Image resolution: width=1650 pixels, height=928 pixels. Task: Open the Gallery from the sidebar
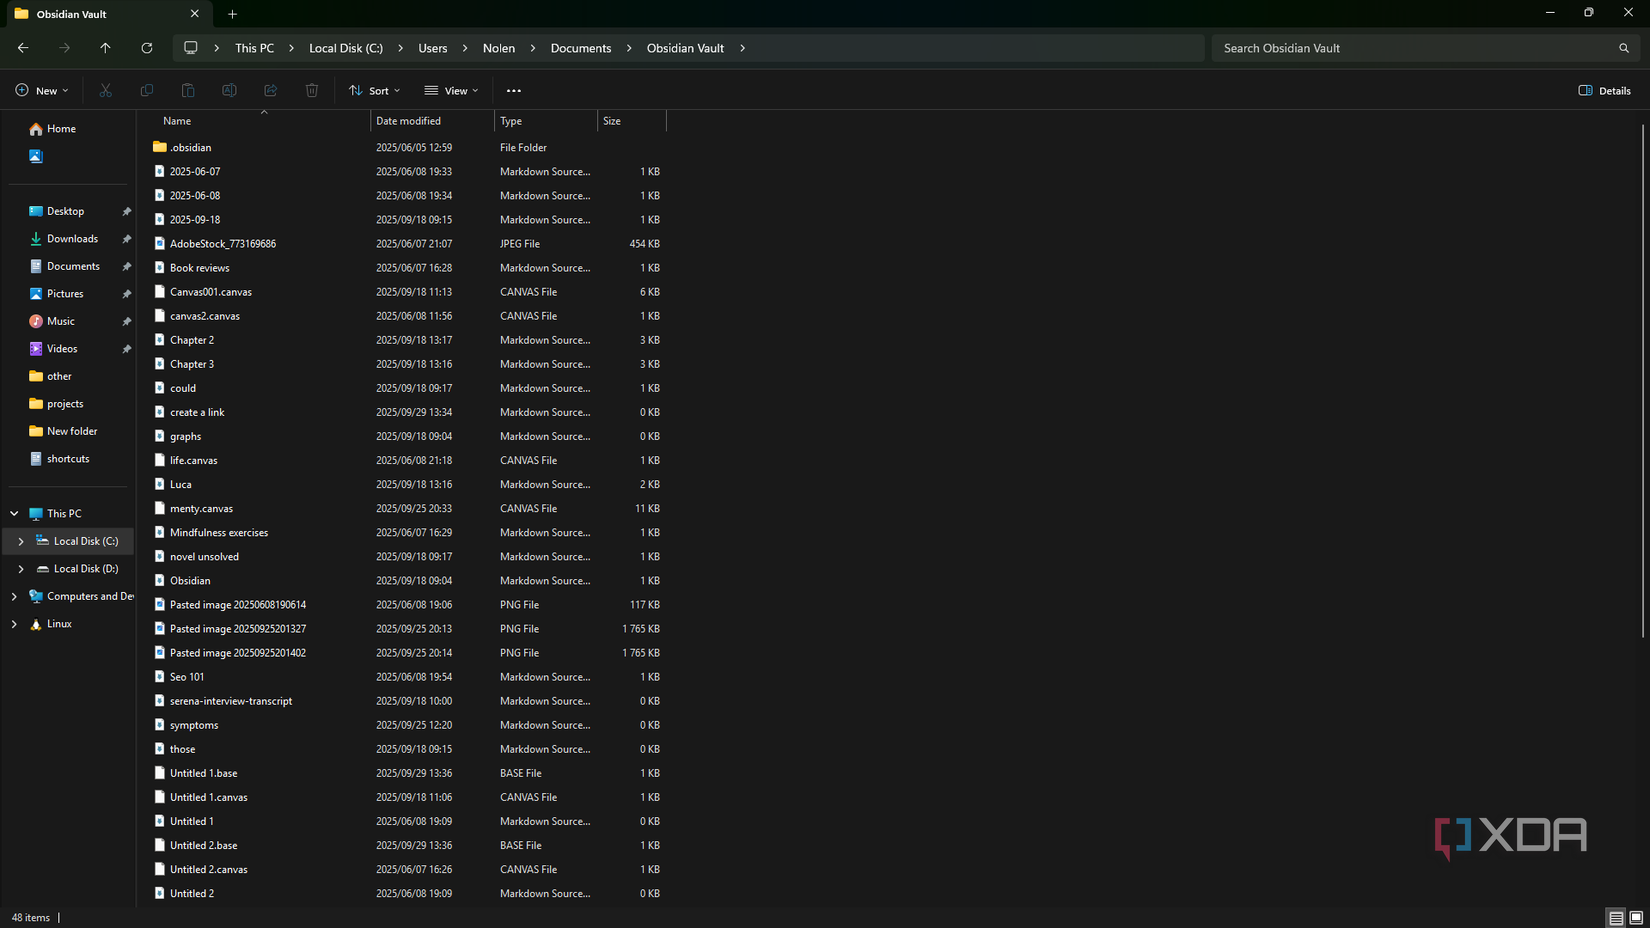click(x=35, y=156)
